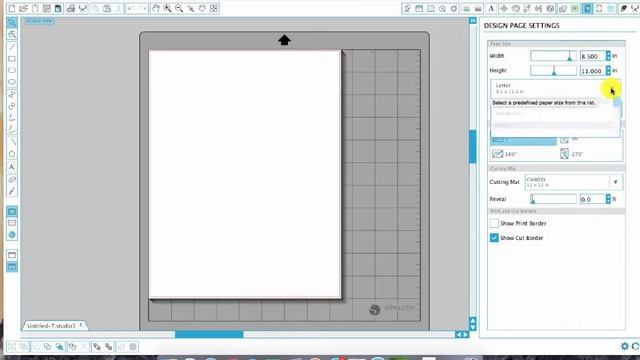The width and height of the screenshot is (640, 360).
Task: Open the Design Page Settings icon highlighted blue
Action: pyautogui.click(x=587, y=8)
